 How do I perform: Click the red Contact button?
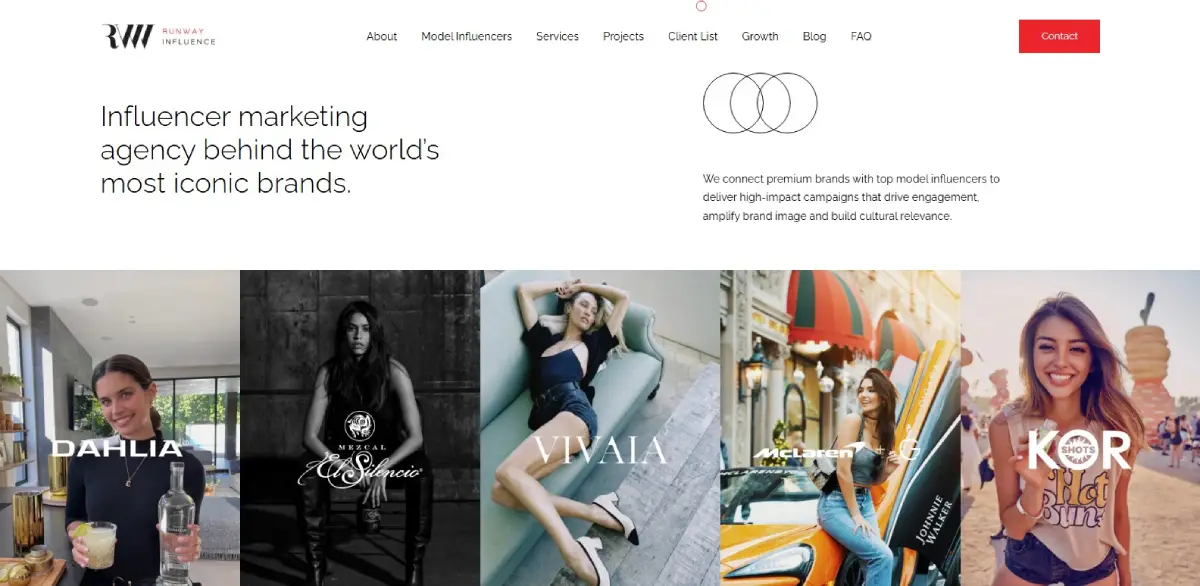pos(1059,36)
